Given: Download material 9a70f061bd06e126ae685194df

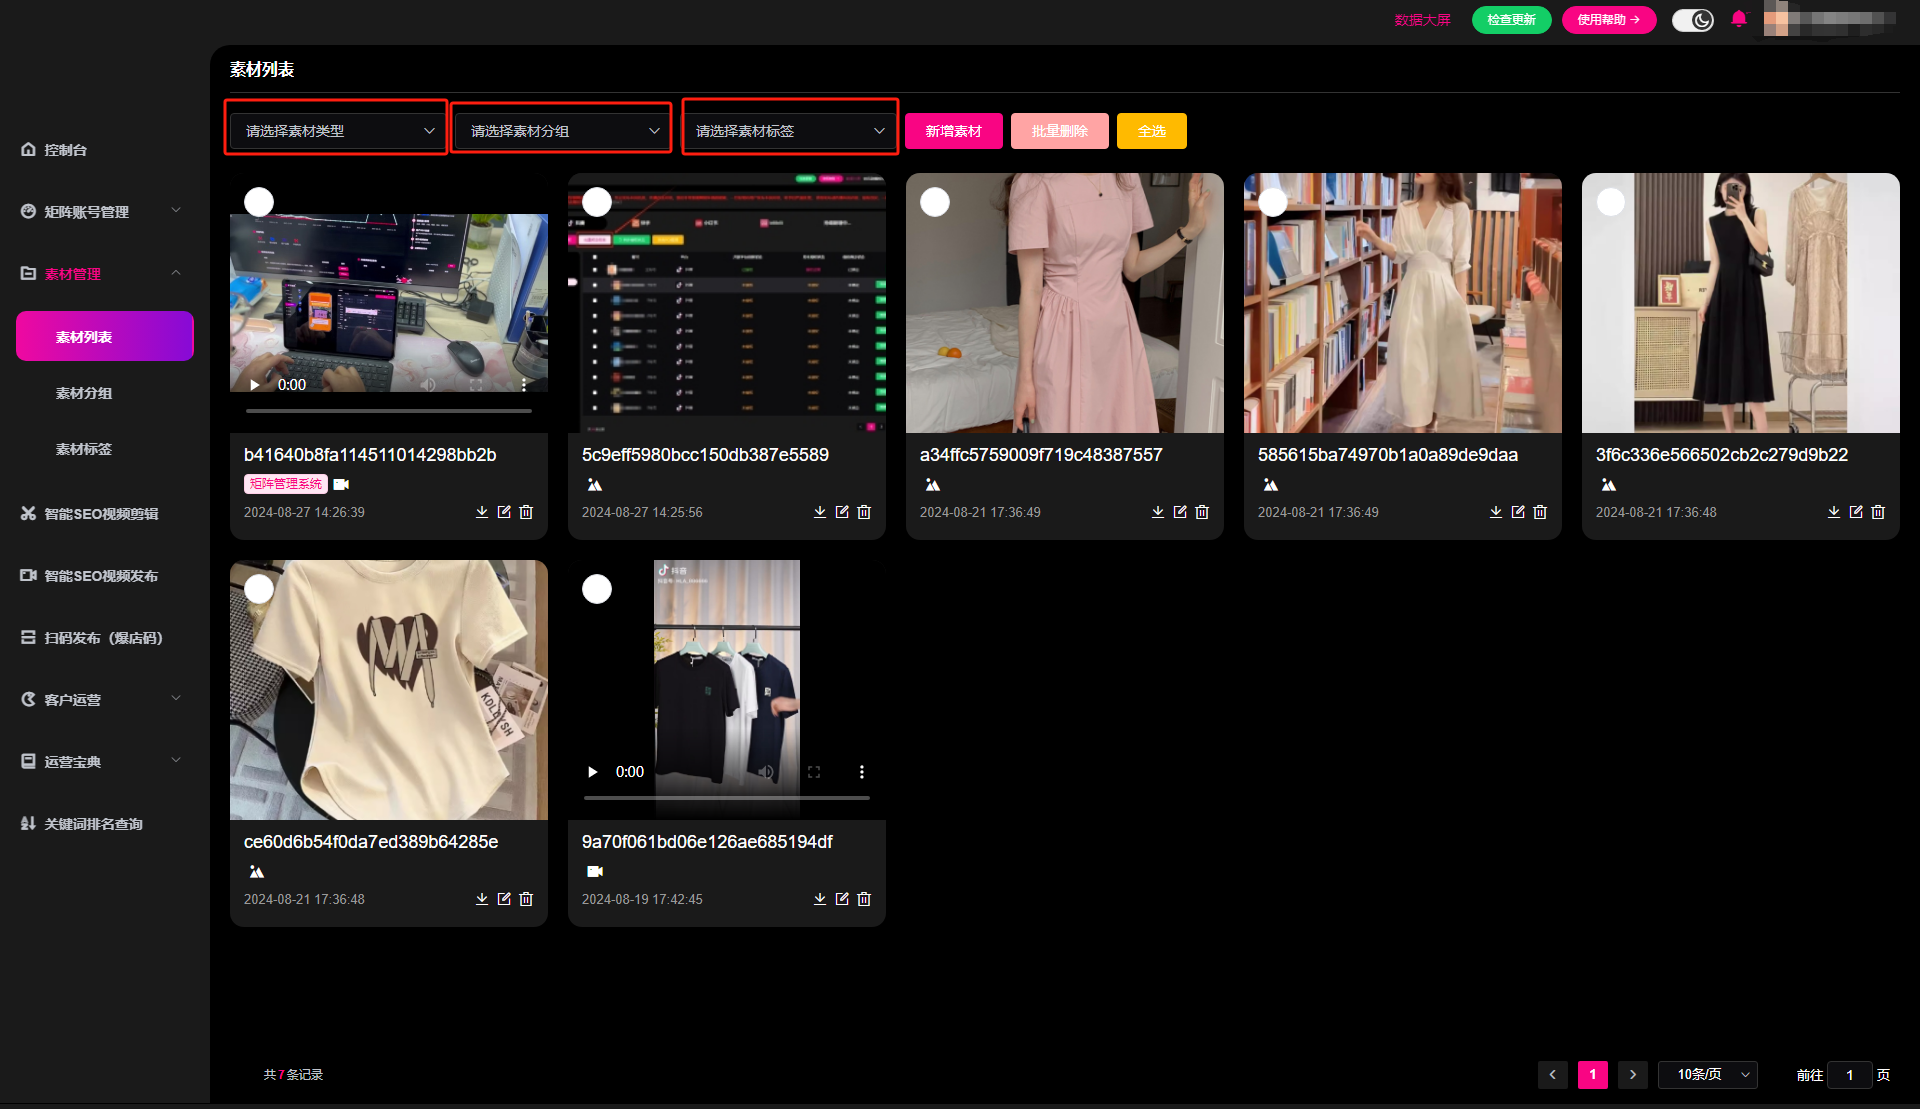Looking at the screenshot, I should (x=820, y=899).
